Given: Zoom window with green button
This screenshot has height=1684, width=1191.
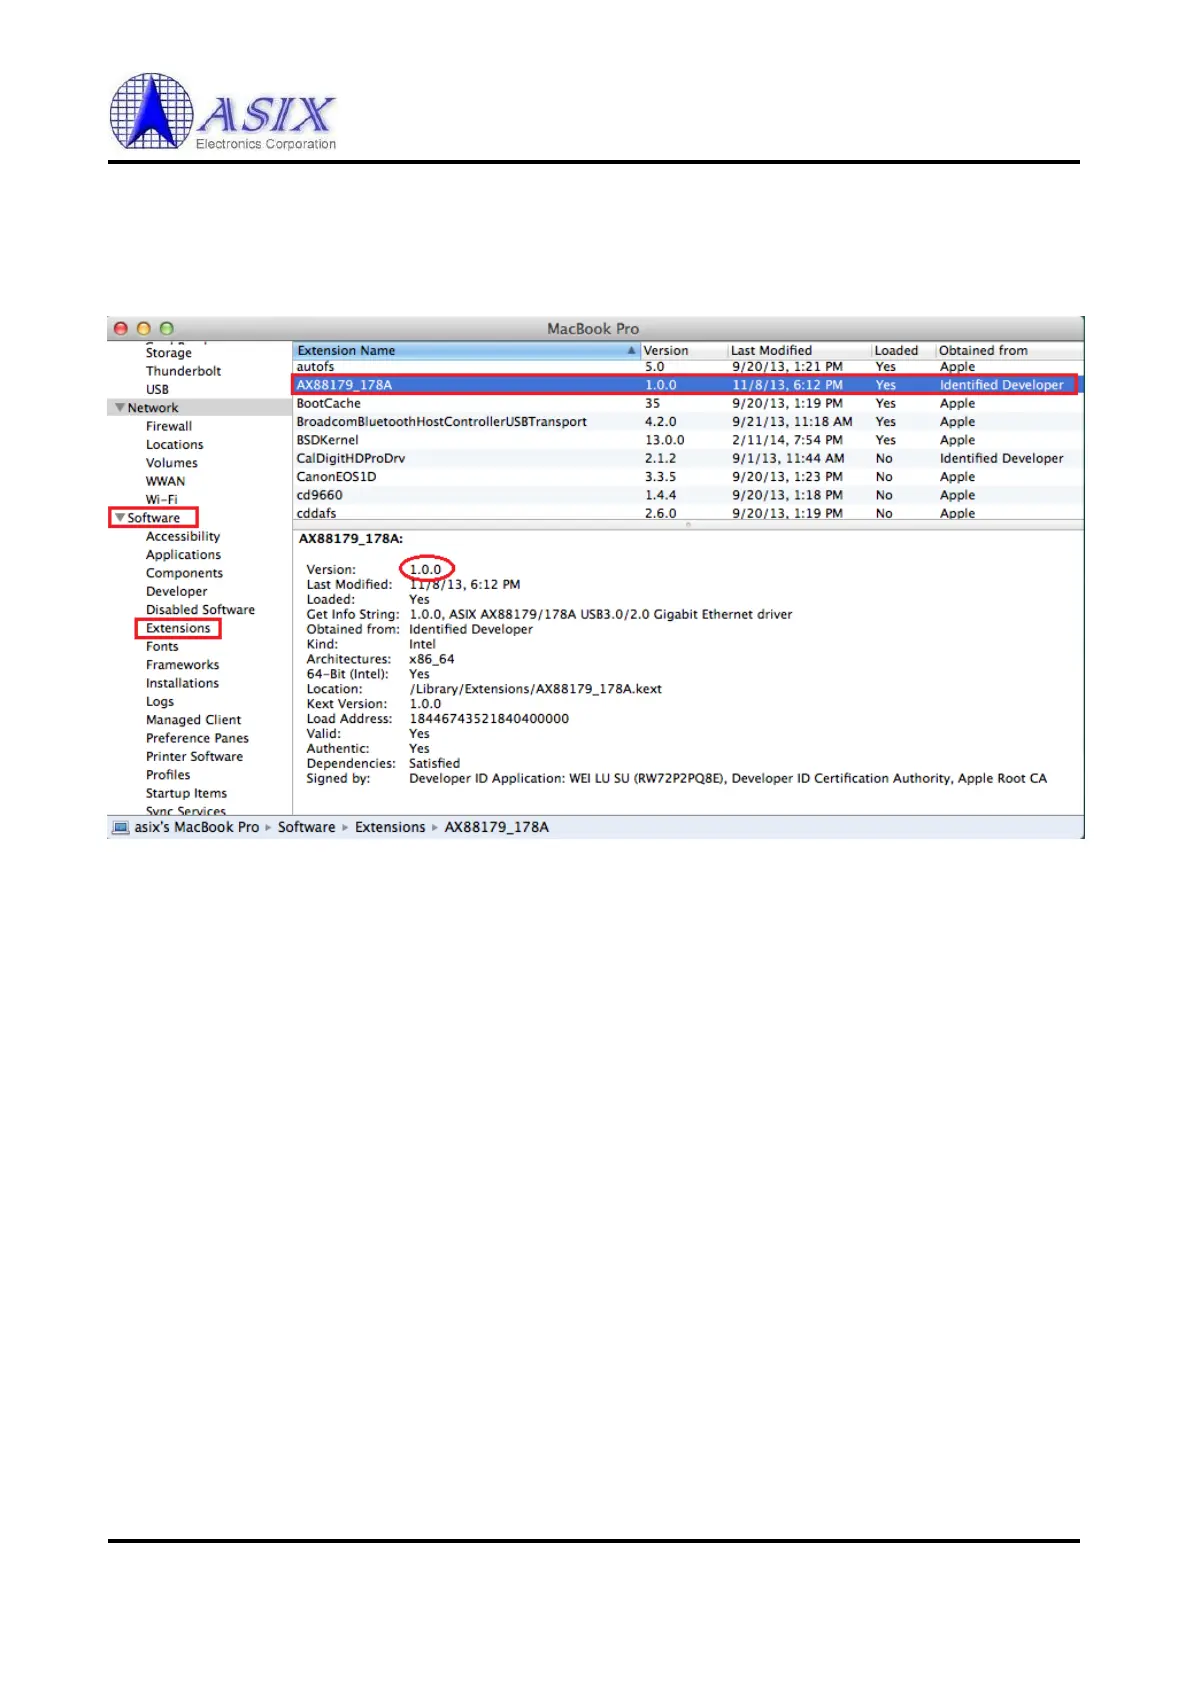Looking at the screenshot, I should point(167,329).
